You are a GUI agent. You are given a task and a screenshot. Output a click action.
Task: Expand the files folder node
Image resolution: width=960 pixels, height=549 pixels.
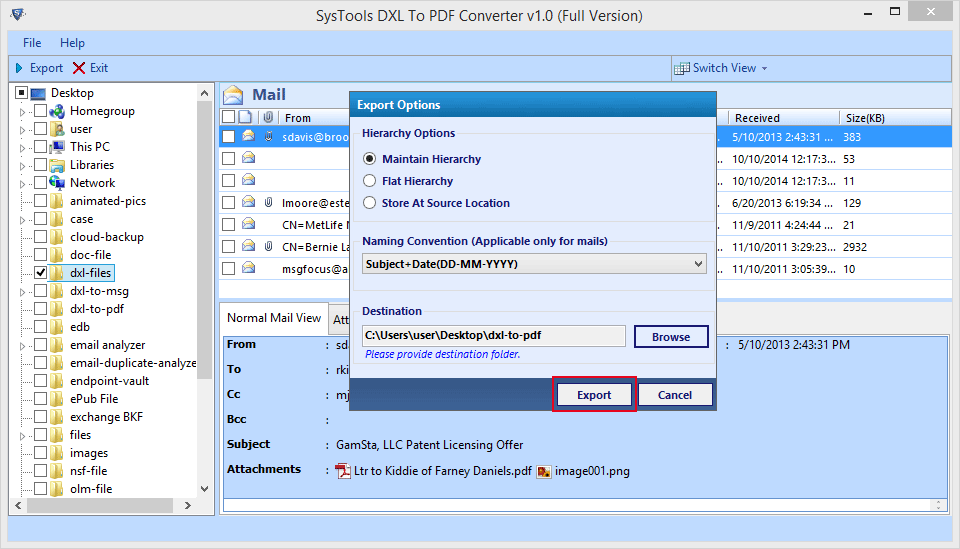tap(23, 436)
